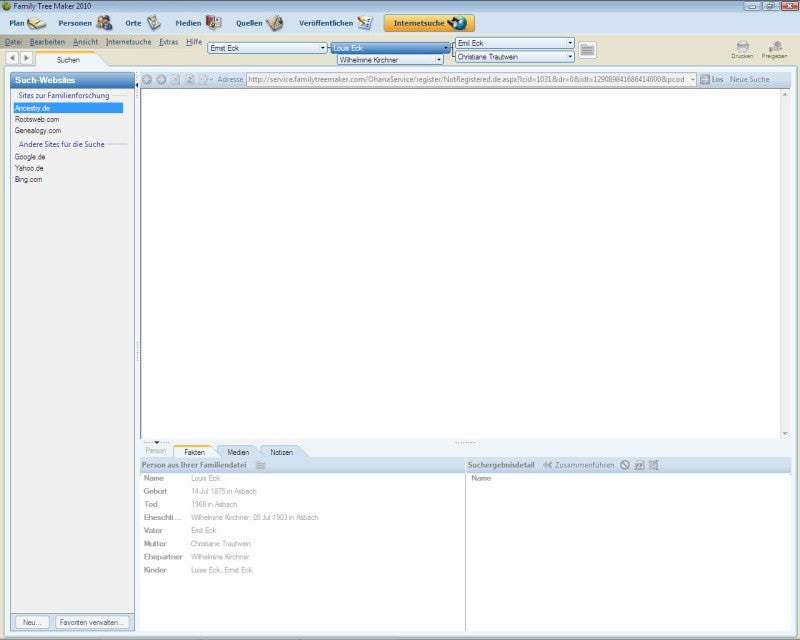Click the browser back arrow icon

[147, 80]
